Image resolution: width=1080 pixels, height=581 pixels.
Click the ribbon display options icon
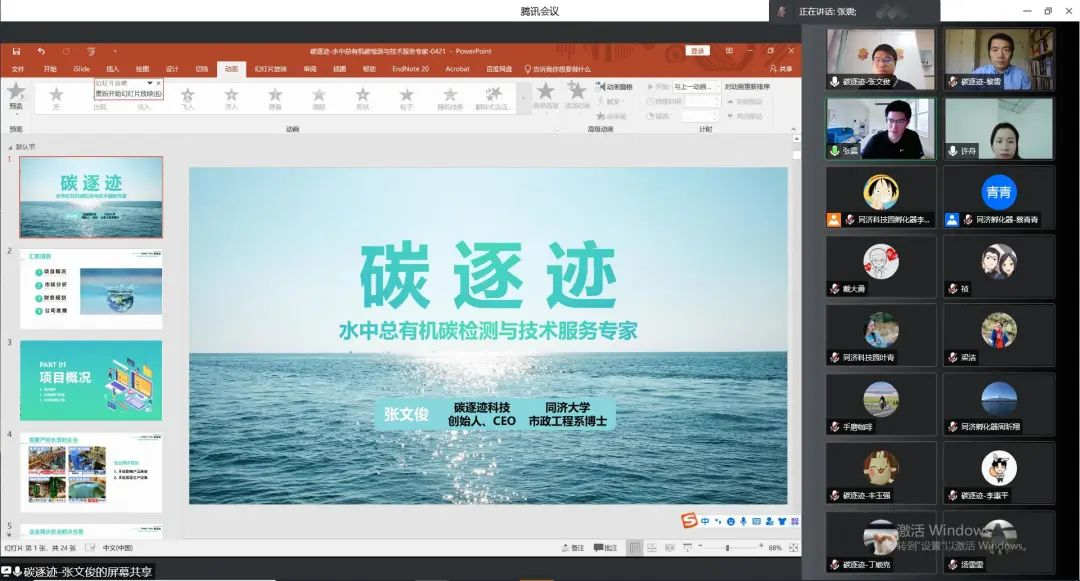click(x=729, y=51)
